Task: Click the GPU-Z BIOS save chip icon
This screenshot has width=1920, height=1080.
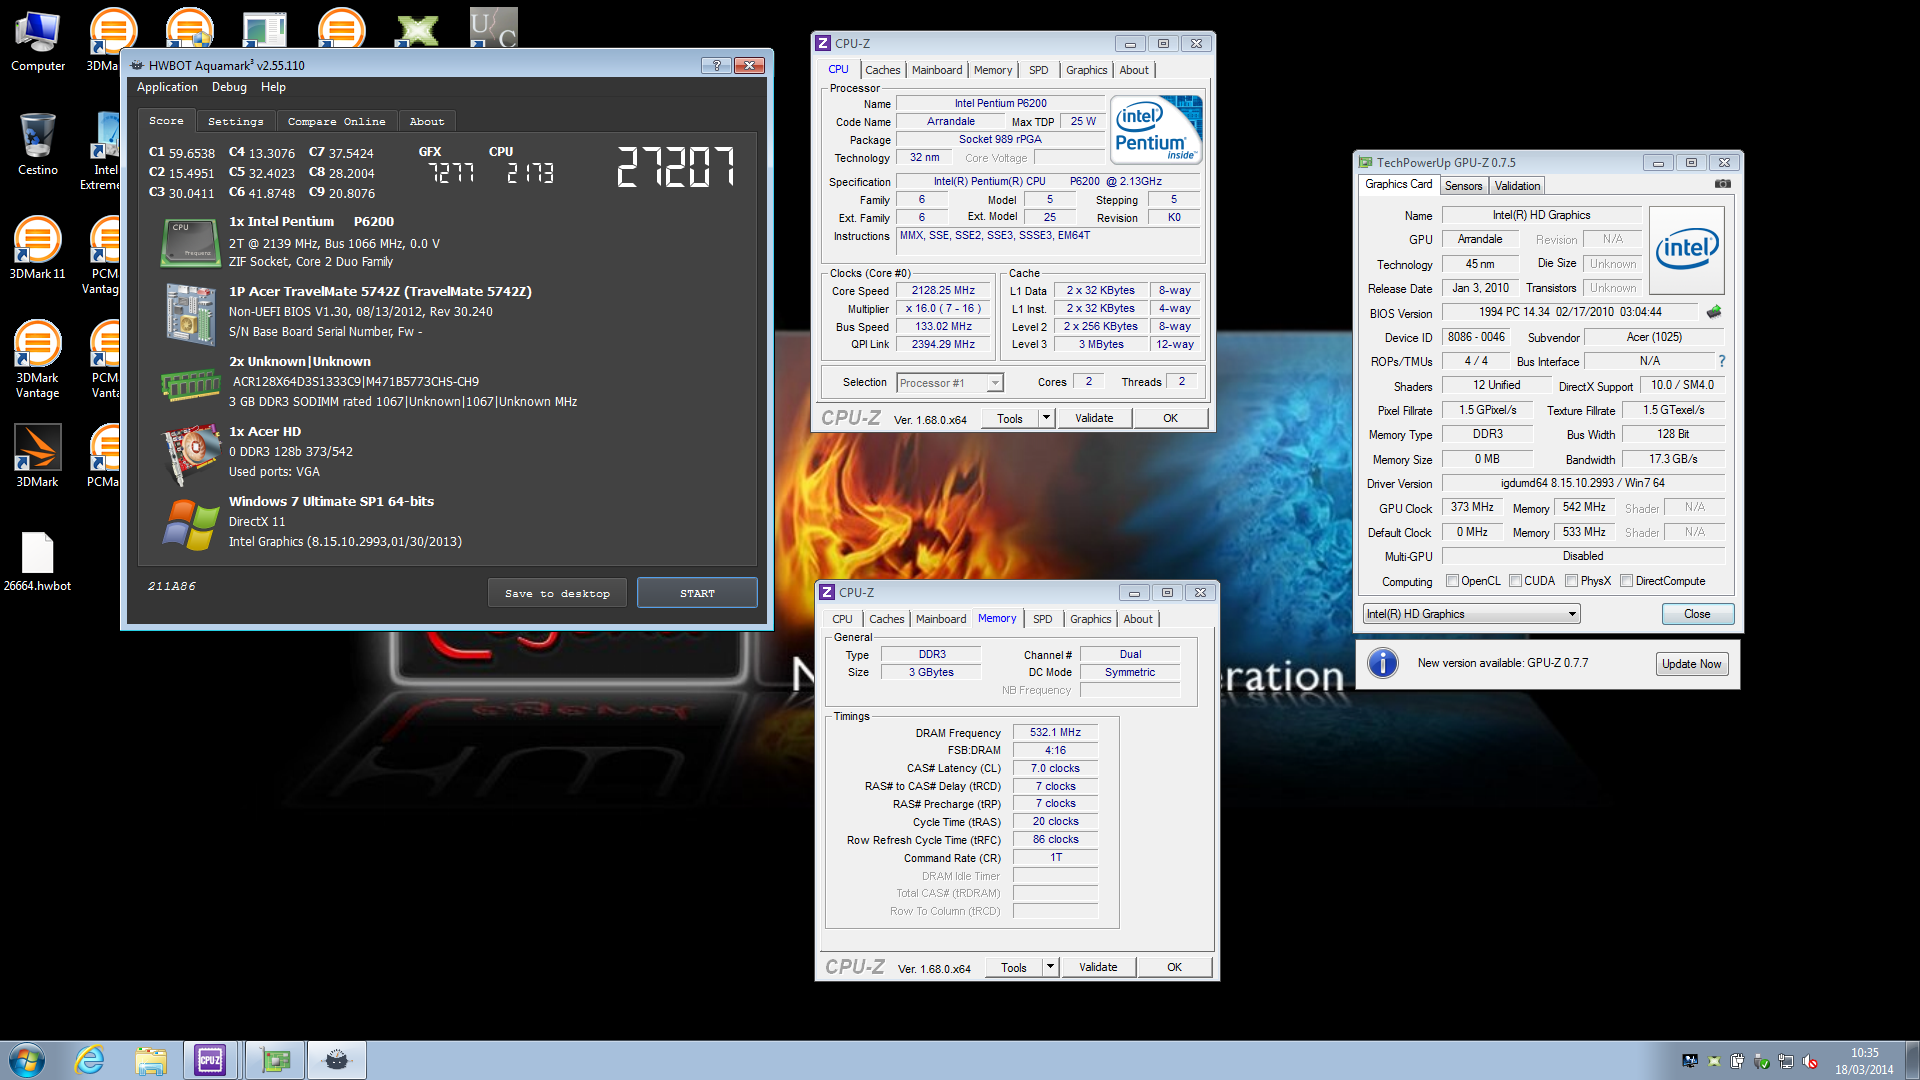Action: [x=1714, y=312]
